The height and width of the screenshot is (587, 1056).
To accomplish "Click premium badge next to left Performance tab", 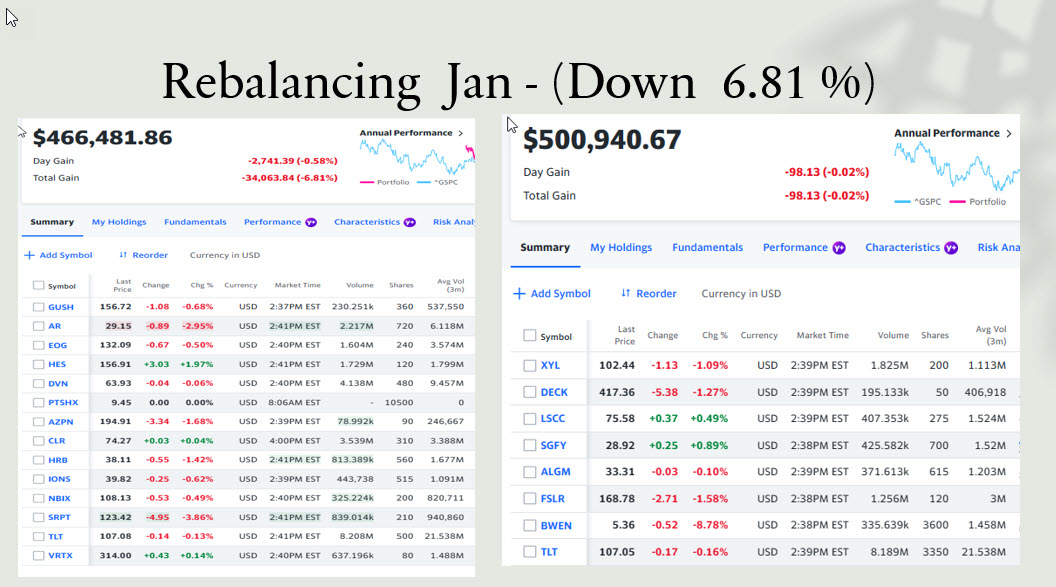I will click(310, 222).
